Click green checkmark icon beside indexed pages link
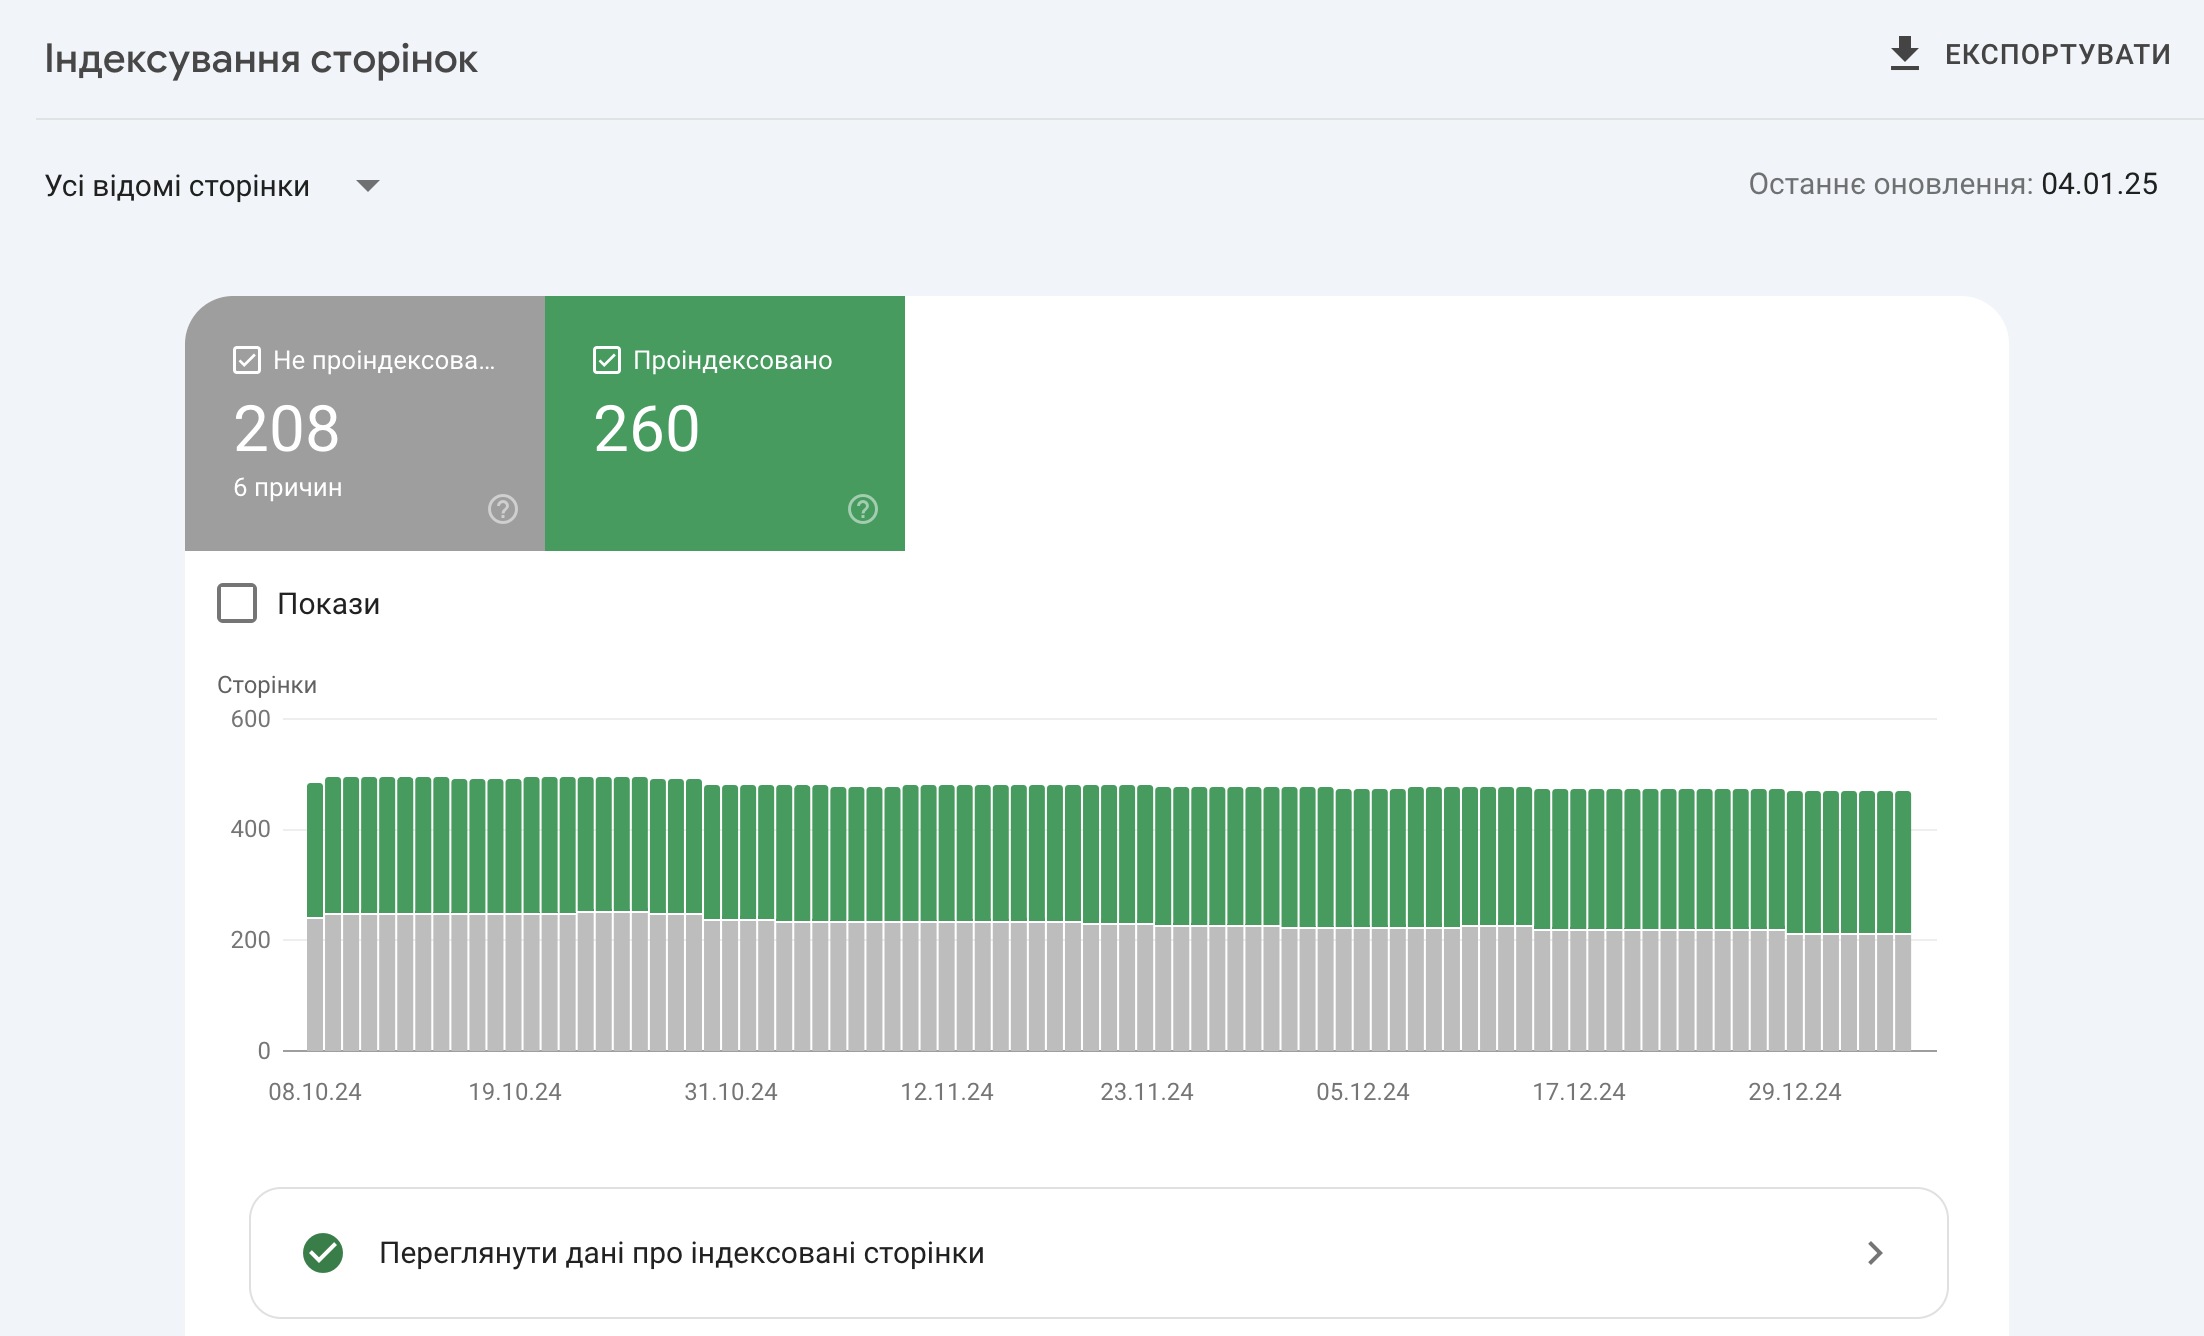This screenshot has height=1336, width=2204. tap(323, 1253)
